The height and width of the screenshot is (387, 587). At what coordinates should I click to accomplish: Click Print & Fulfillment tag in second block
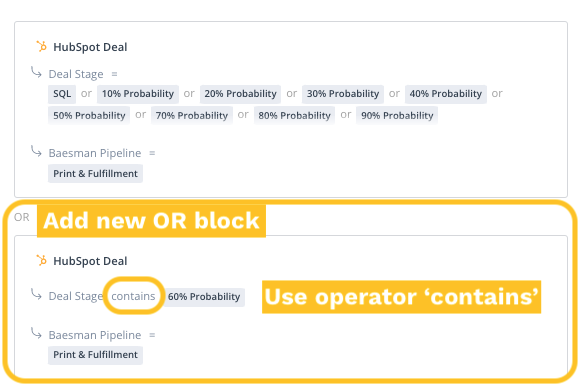(95, 355)
